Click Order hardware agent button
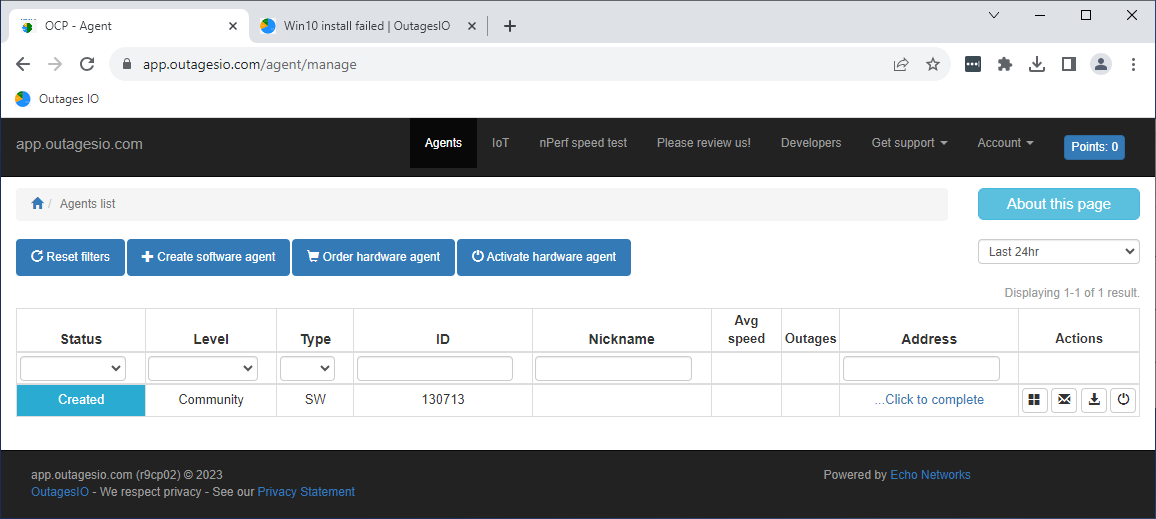Image resolution: width=1156 pixels, height=519 pixels. point(373,257)
